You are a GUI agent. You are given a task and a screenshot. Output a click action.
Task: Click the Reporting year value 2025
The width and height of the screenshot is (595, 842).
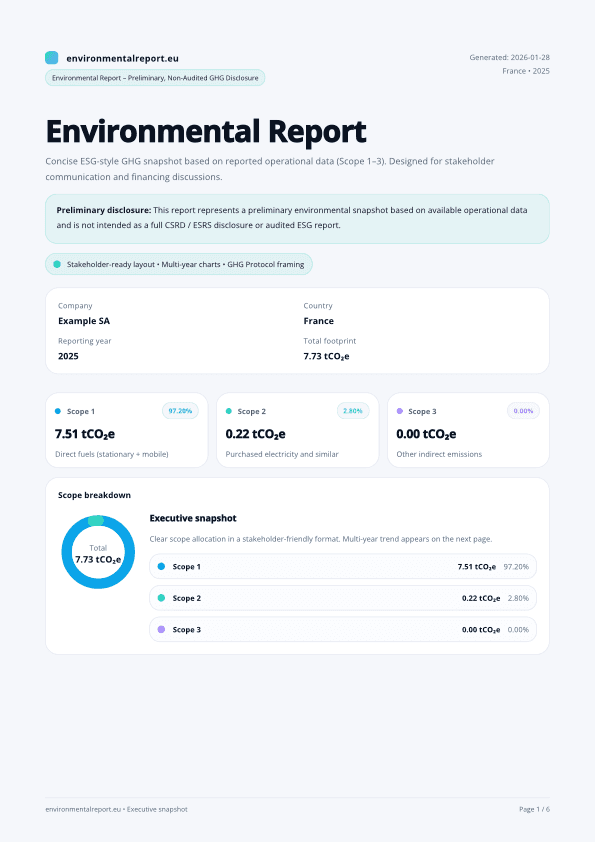tap(68, 356)
